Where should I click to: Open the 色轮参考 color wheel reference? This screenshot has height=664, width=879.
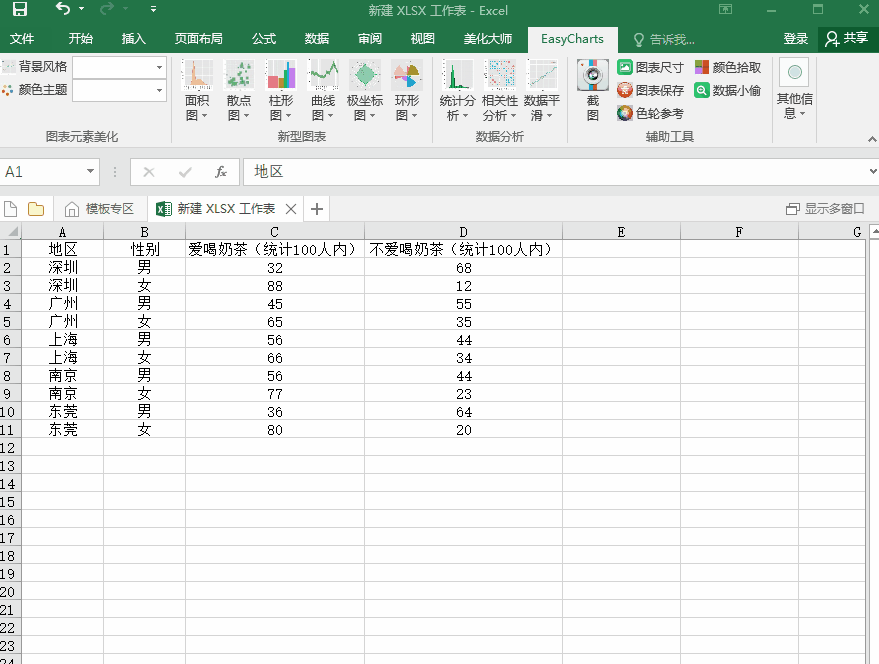point(652,112)
